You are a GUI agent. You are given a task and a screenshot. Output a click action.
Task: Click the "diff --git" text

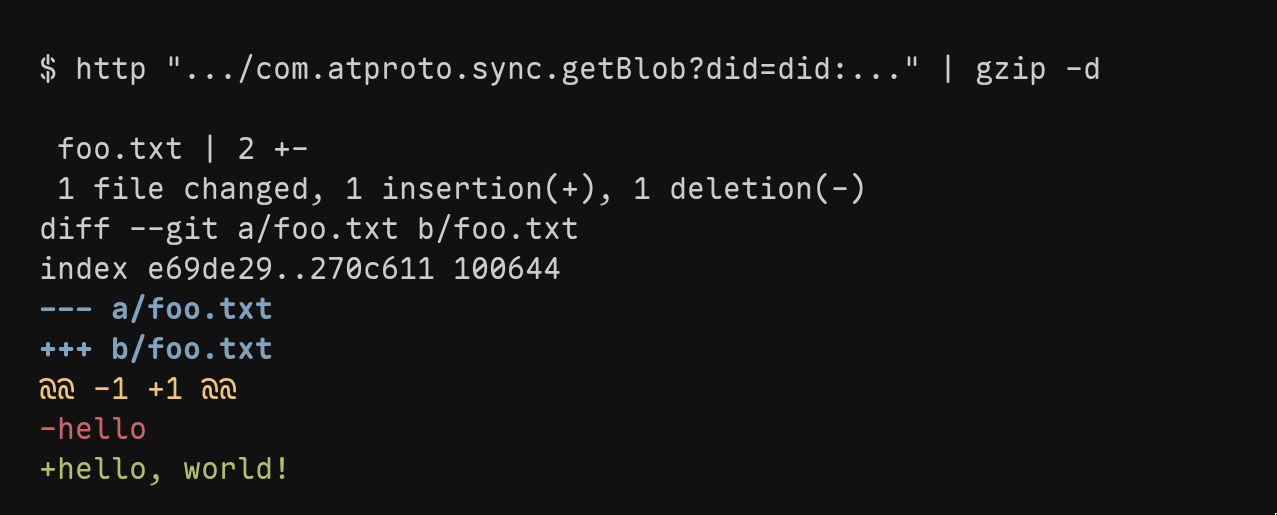[x=129, y=229]
